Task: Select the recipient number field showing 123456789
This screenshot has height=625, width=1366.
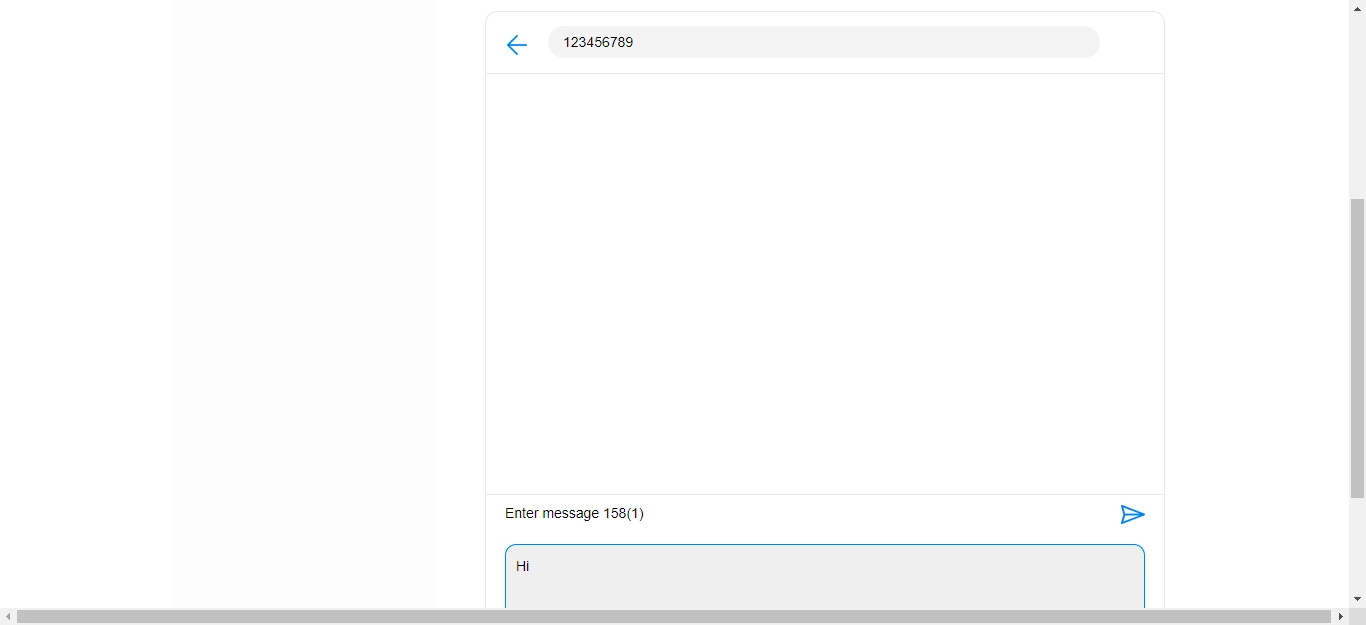Action: pyautogui.click(x=823, y=42)
